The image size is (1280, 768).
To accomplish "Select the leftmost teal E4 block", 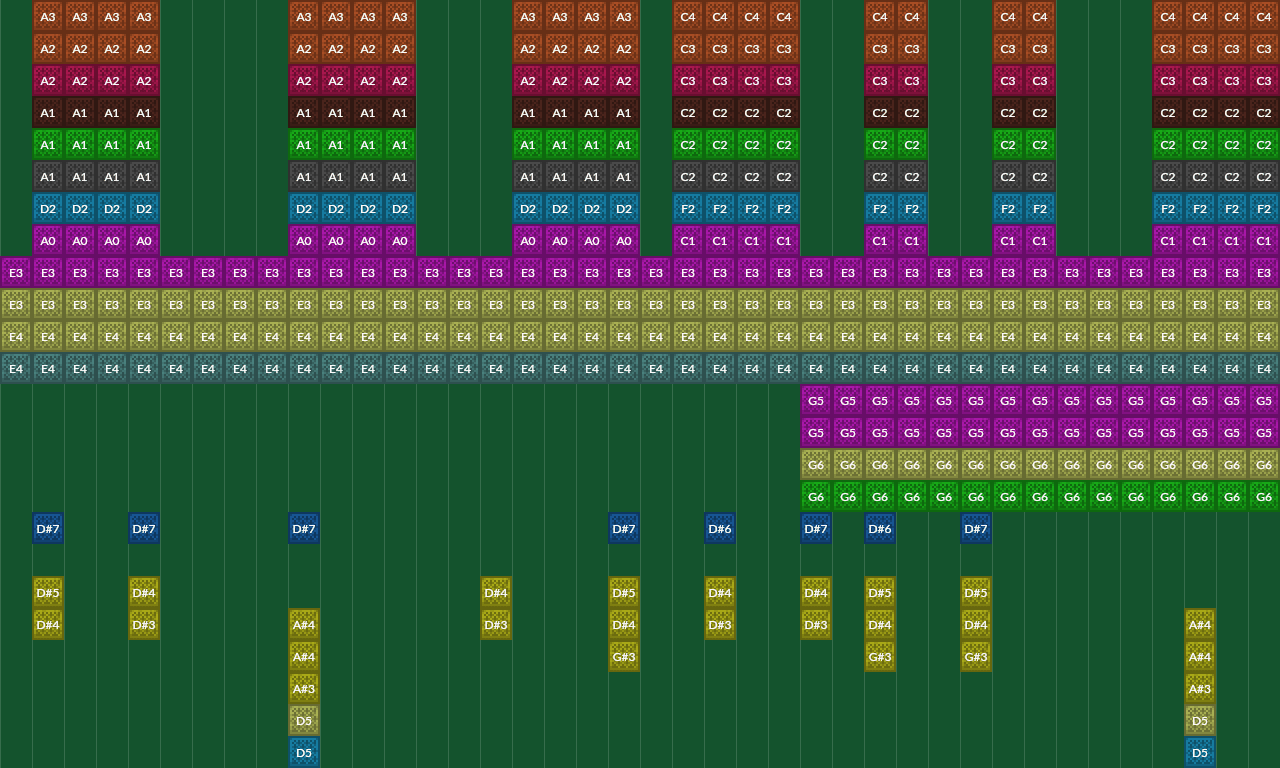I will 16,369.
